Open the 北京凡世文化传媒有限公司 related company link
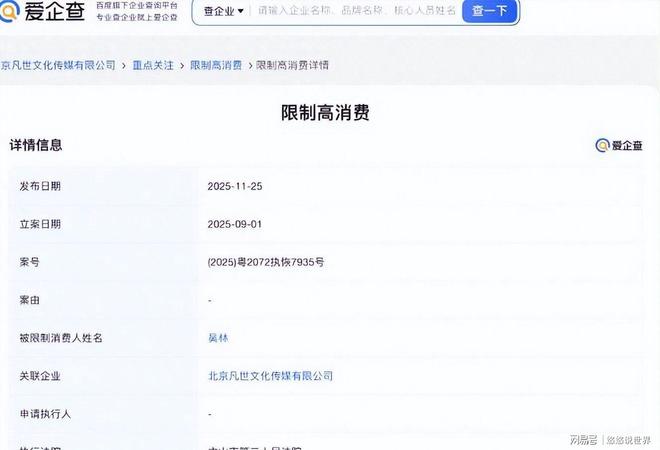This screenshot has height=450, width=660. pos(270,375)
